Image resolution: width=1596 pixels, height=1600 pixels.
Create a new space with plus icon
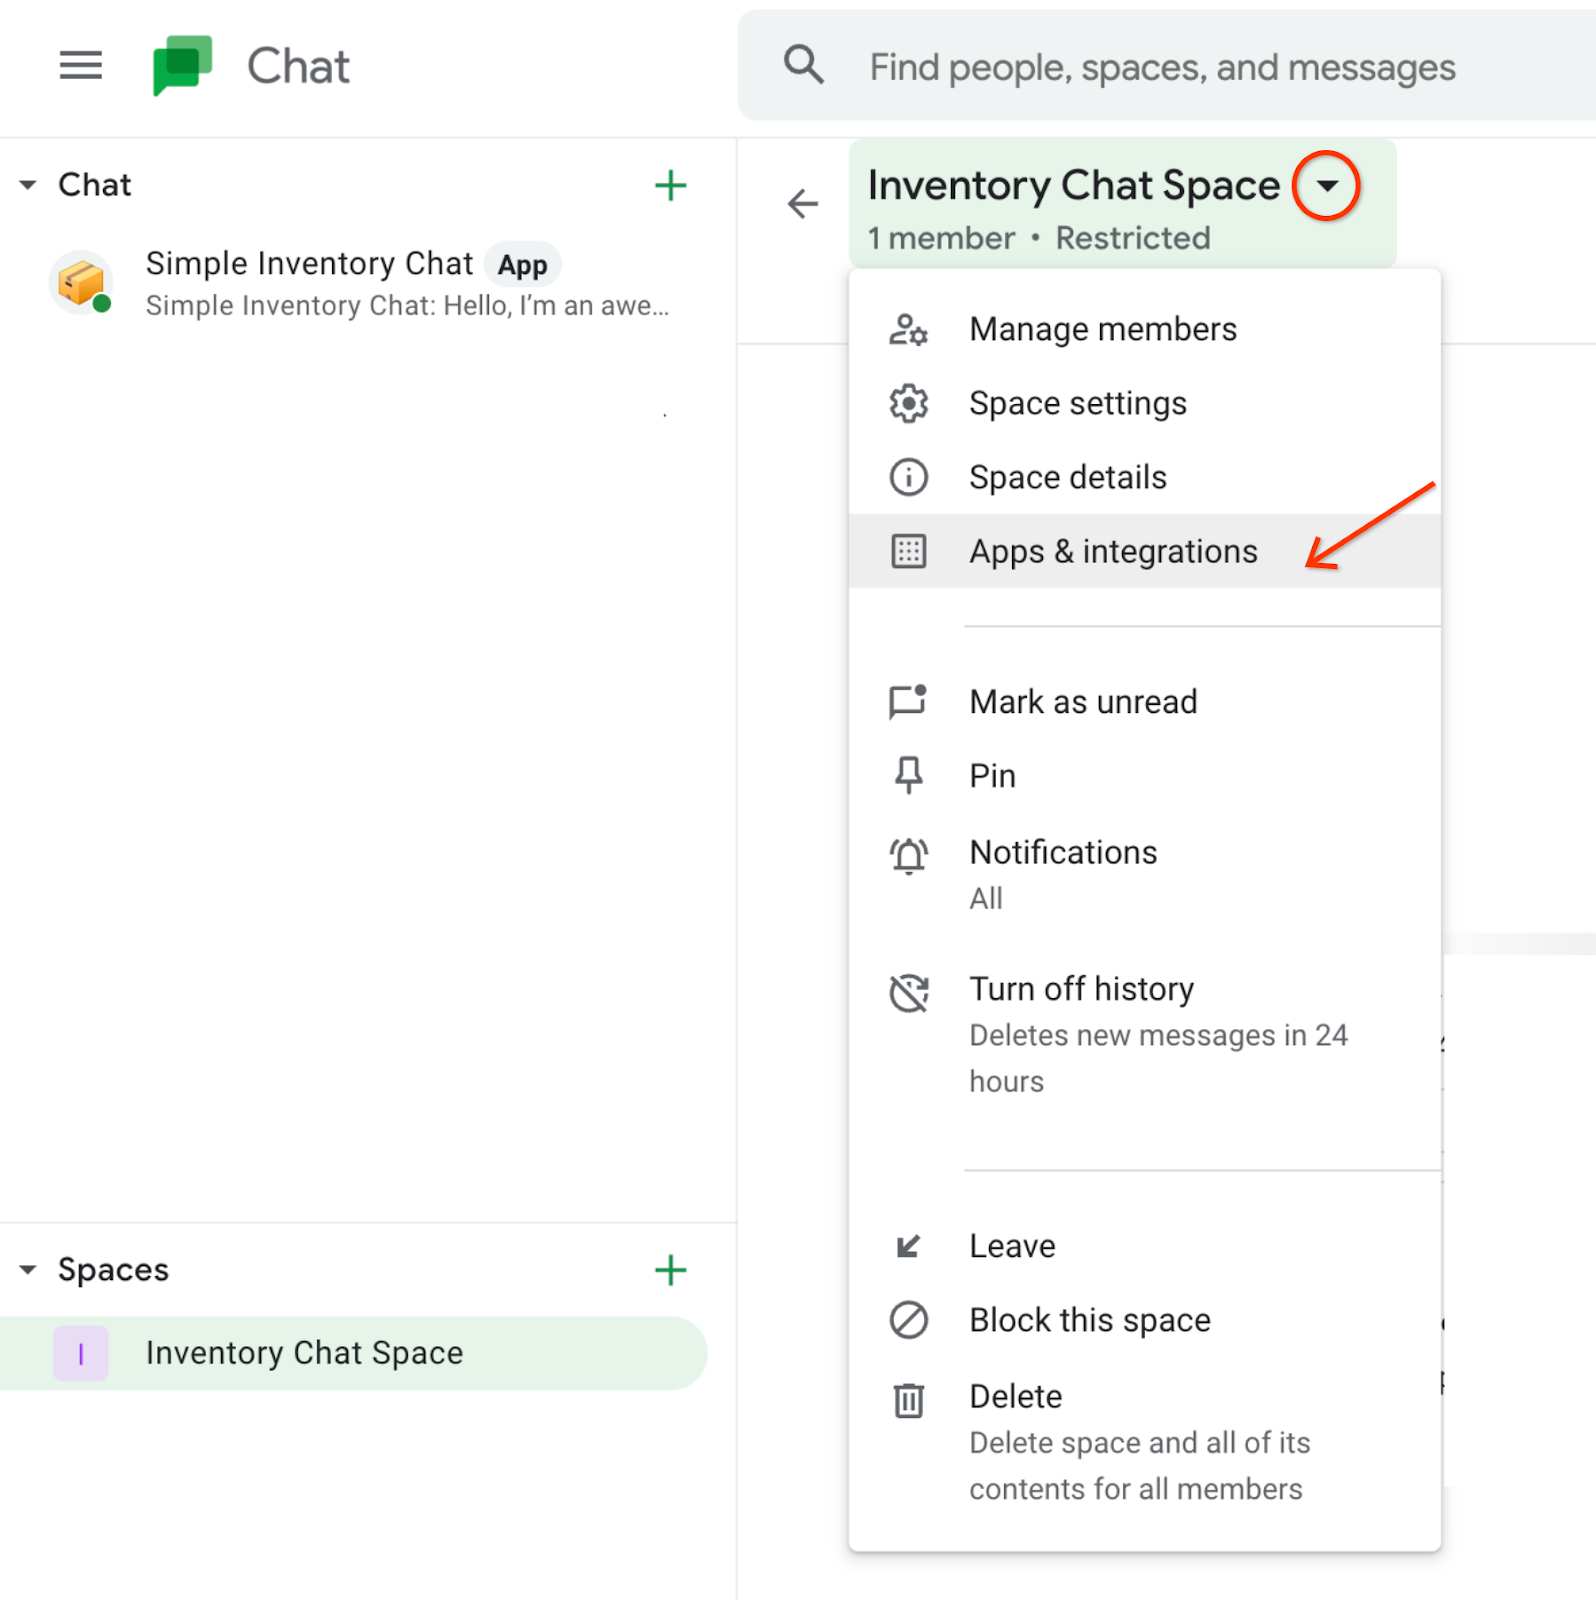coord(670,1270)
